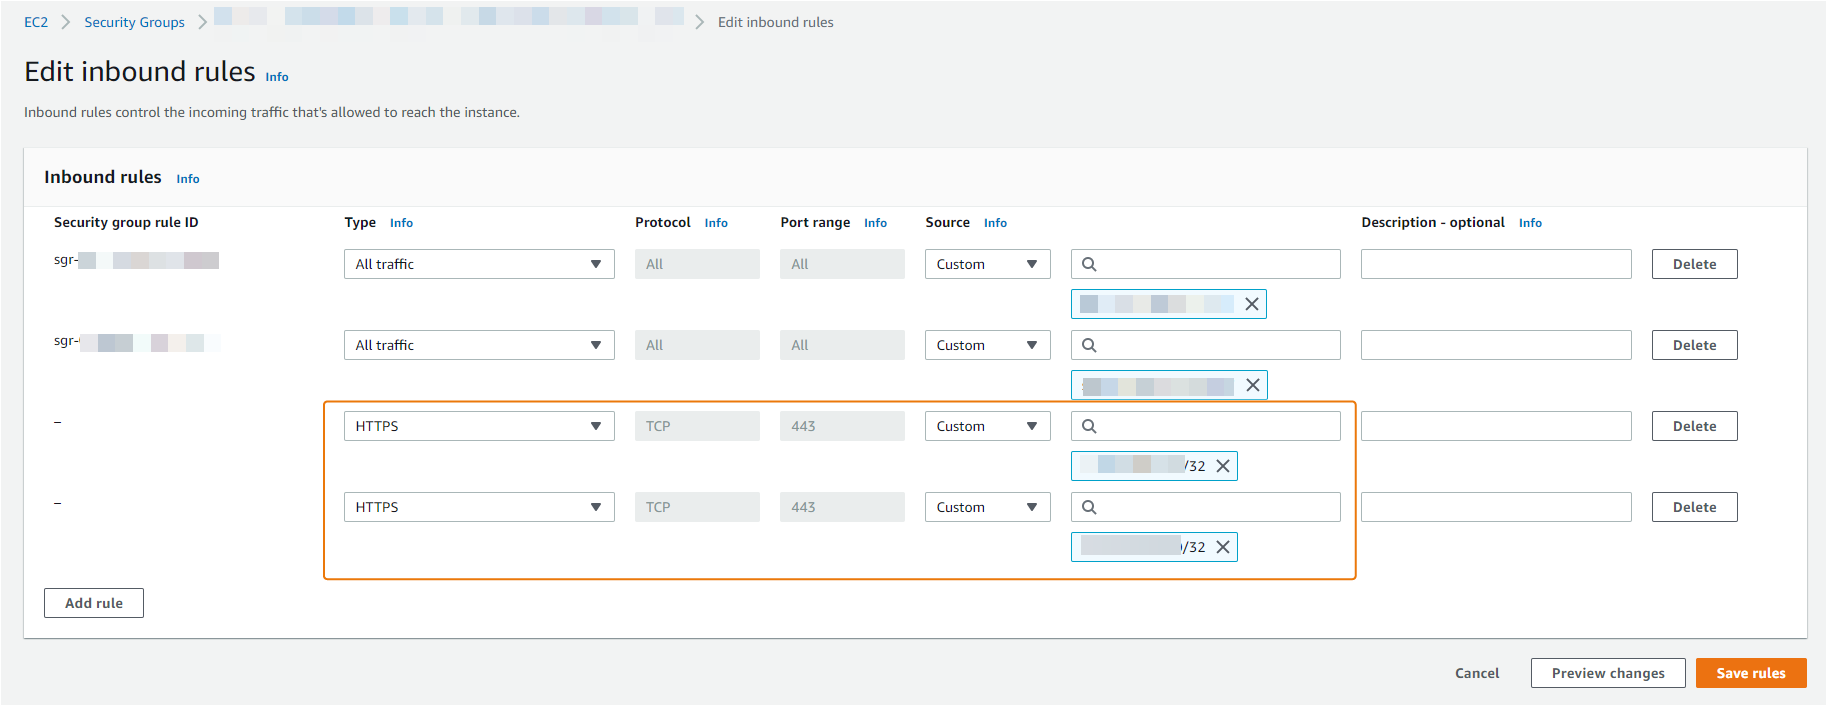Click Preview changes button
Viewport: 1826px width, 705px height.
[x=1607, y=673]
